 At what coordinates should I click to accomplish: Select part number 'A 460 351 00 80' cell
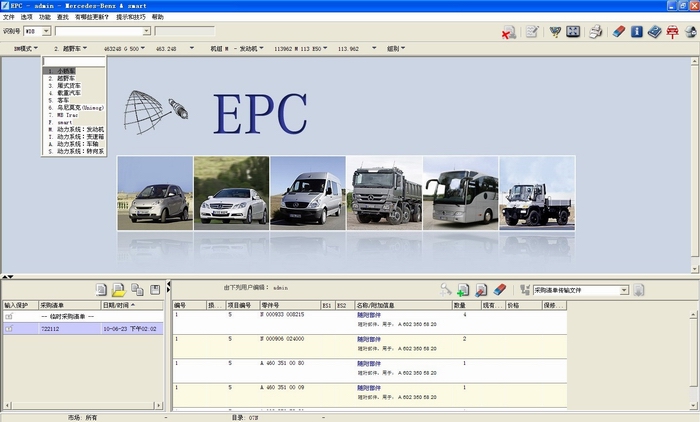282,363
